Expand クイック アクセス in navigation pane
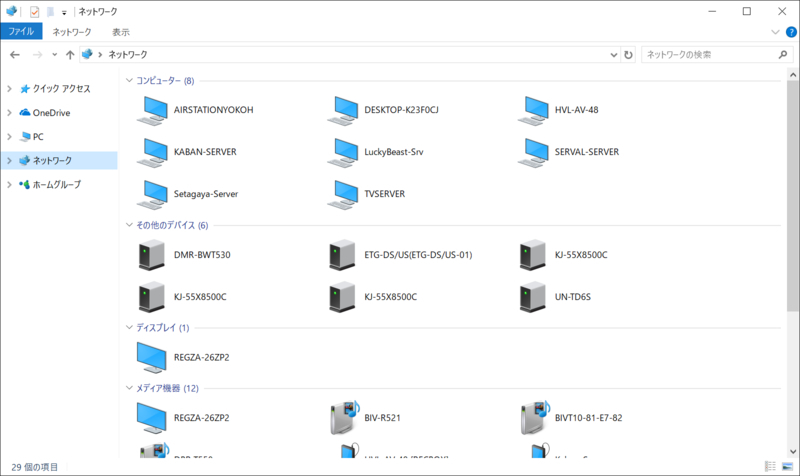Viewport: 800px width, 476px height. 9,89
